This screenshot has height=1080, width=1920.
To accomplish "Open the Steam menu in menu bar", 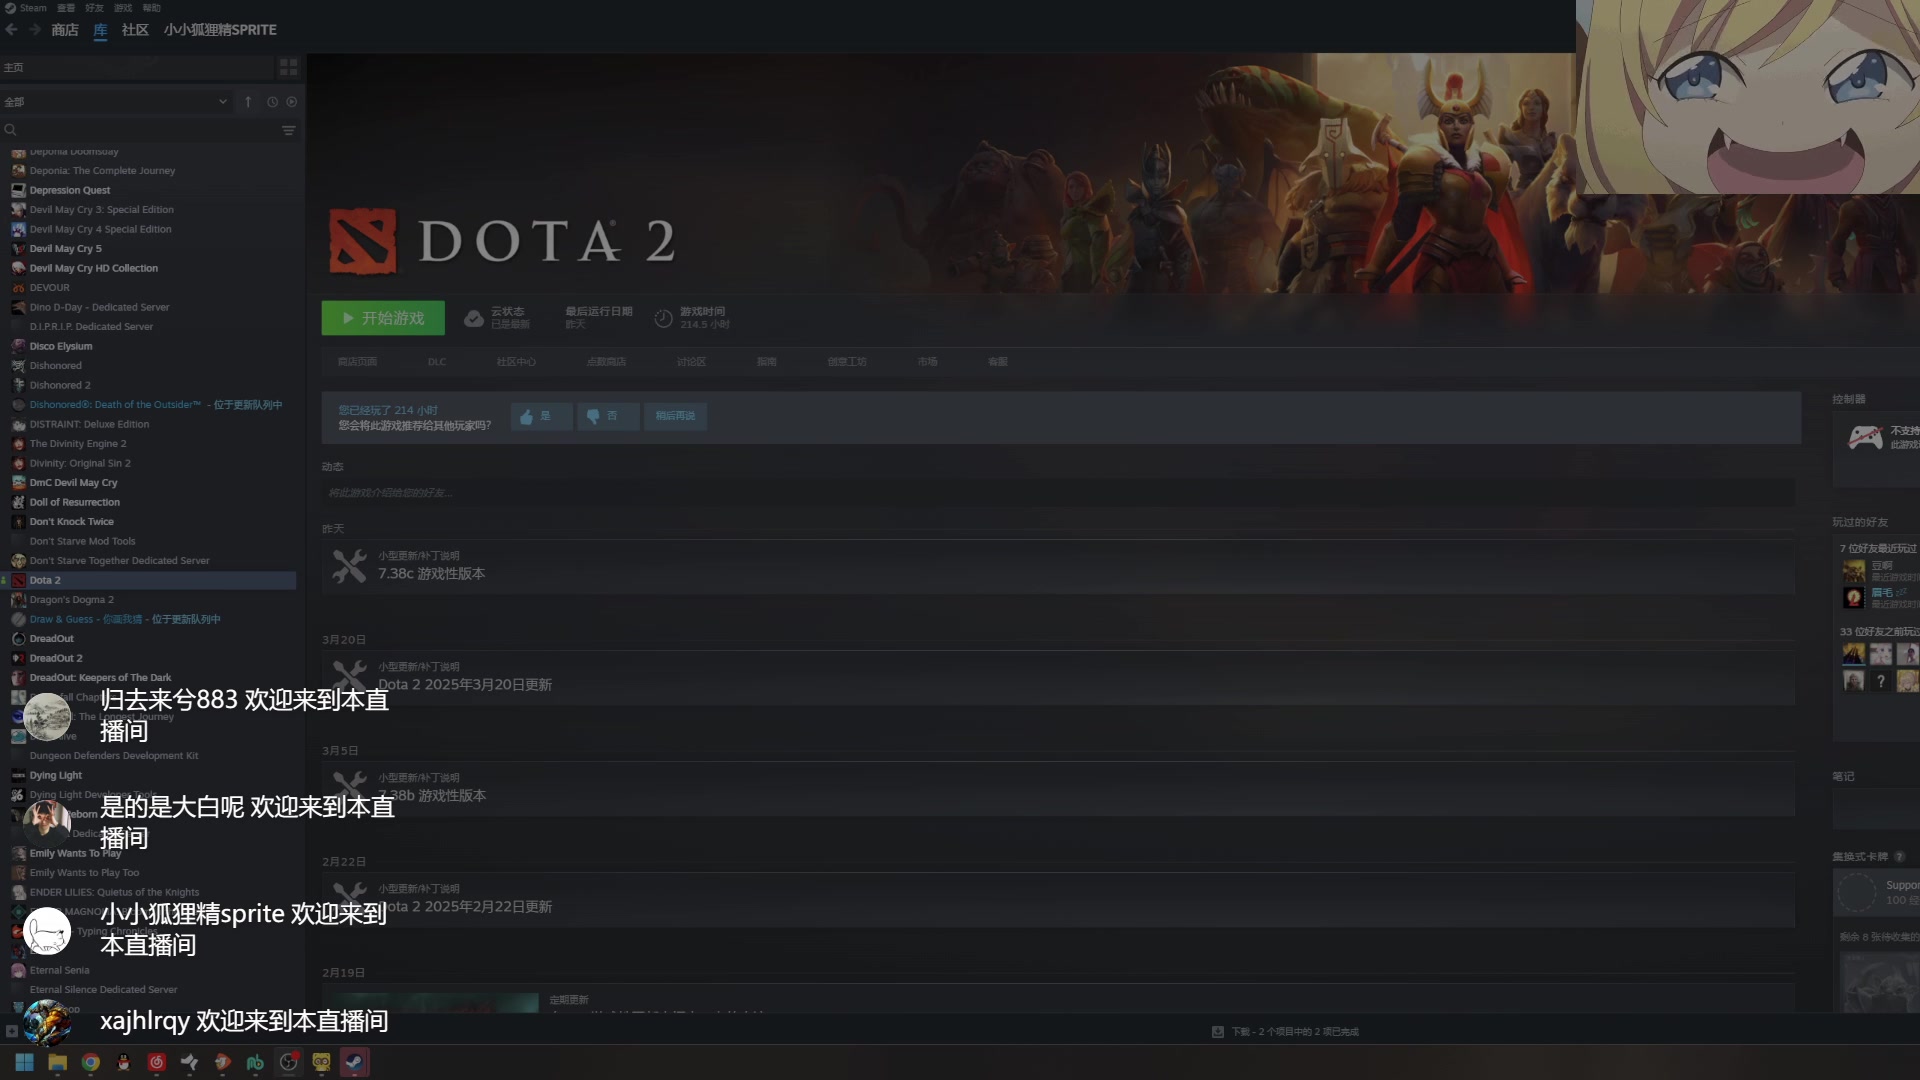I will tap(26, 7).
